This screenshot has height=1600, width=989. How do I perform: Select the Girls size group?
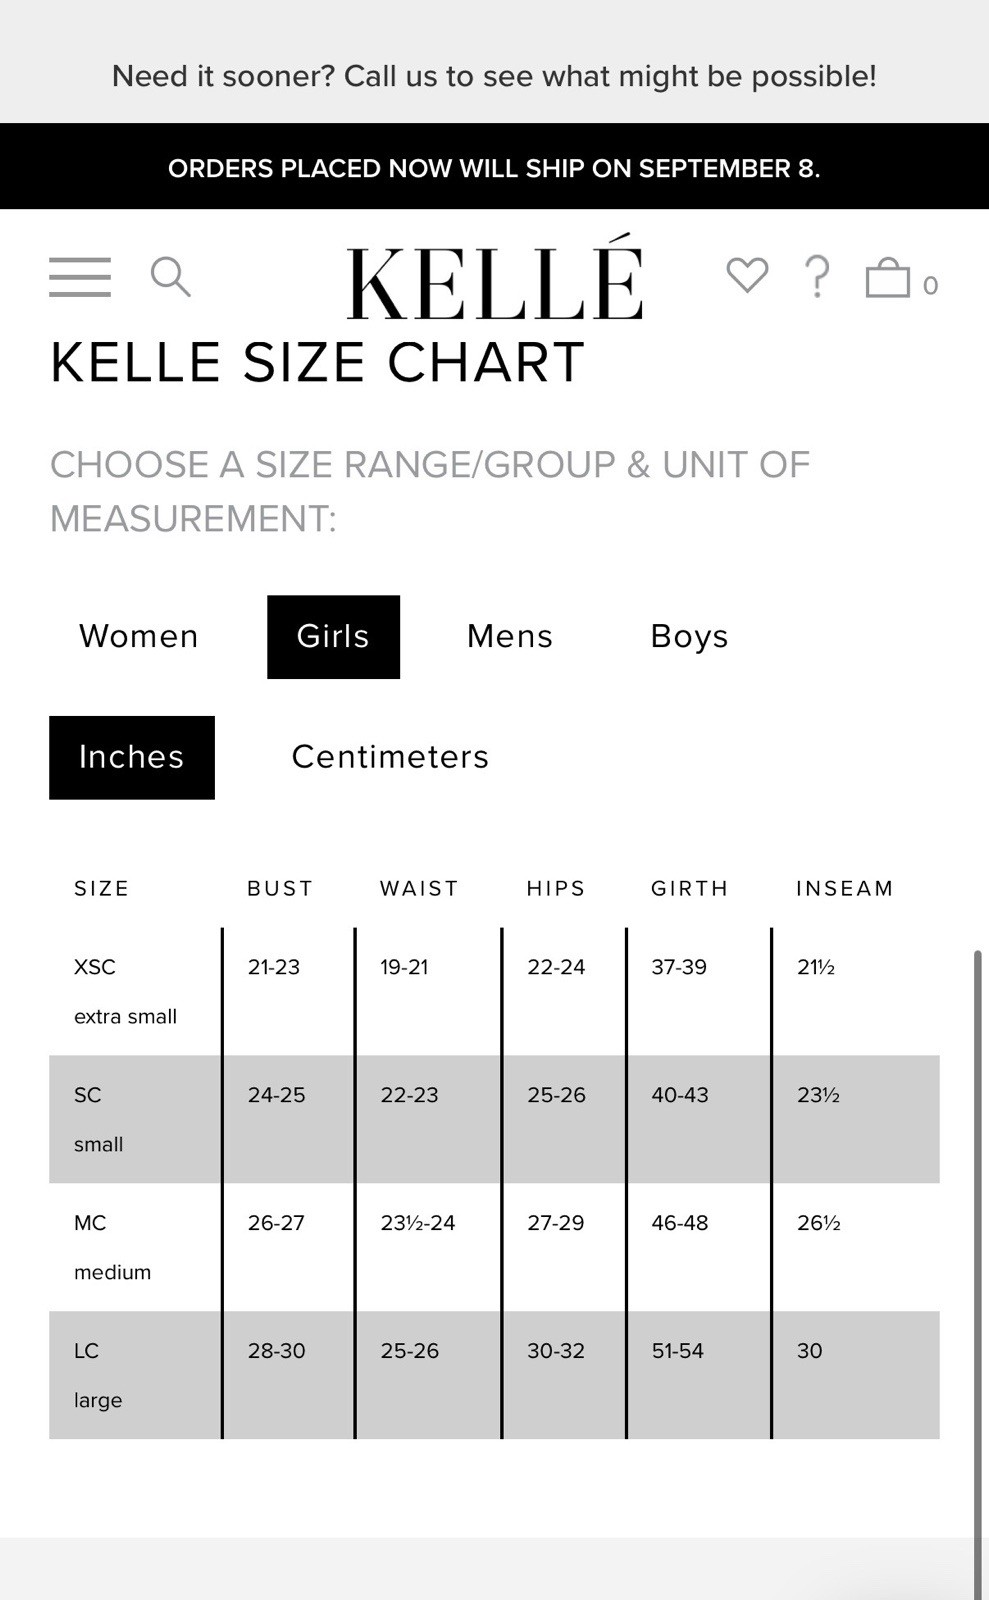point(333,637)
